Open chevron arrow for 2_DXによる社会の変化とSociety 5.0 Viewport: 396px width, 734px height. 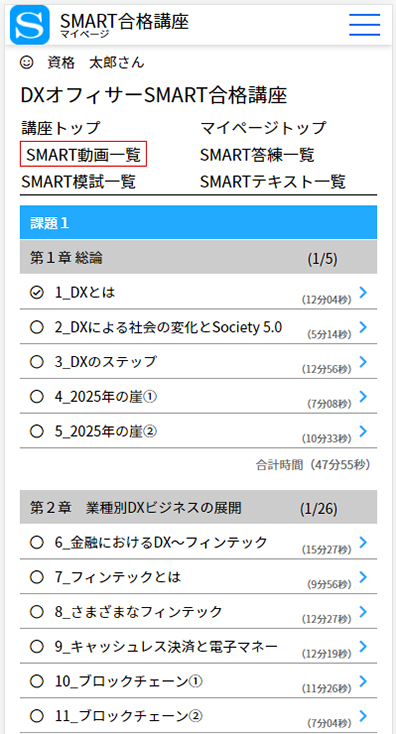pyautogui.click(x=363, y=327)
